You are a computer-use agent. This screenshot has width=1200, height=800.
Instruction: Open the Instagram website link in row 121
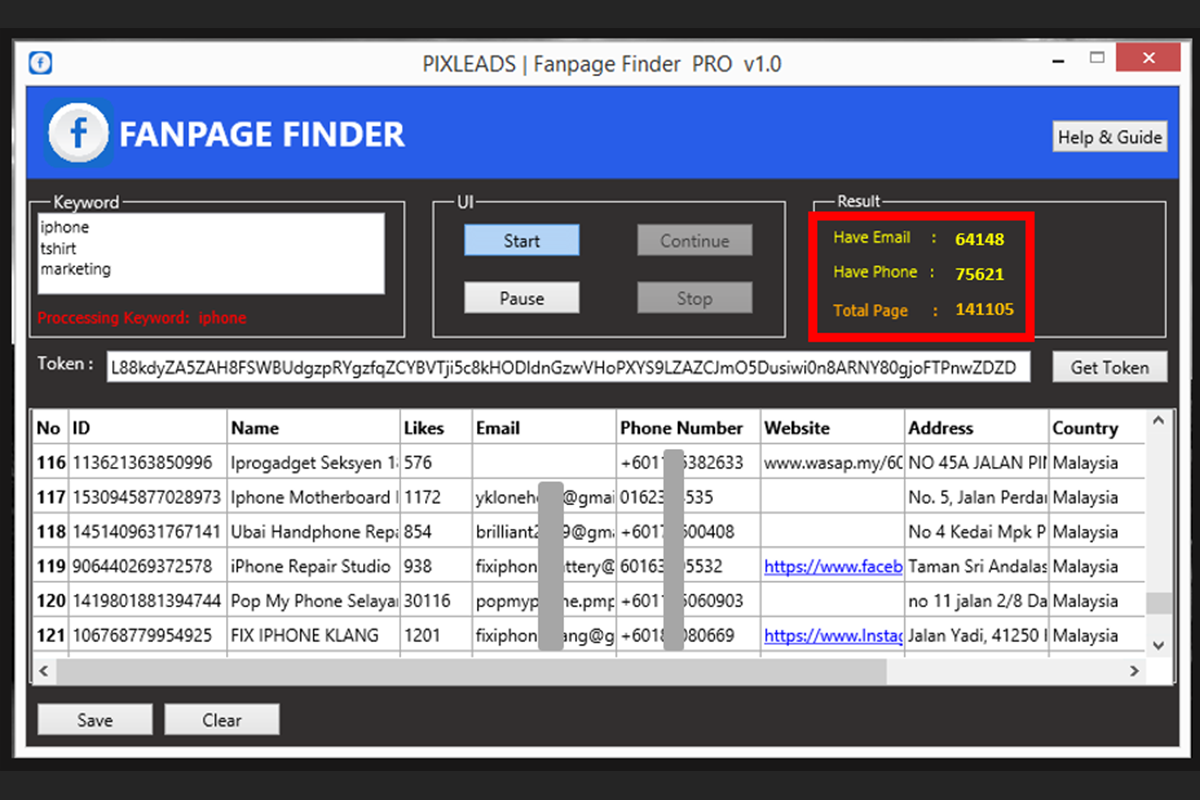click(x=833, y=635)
